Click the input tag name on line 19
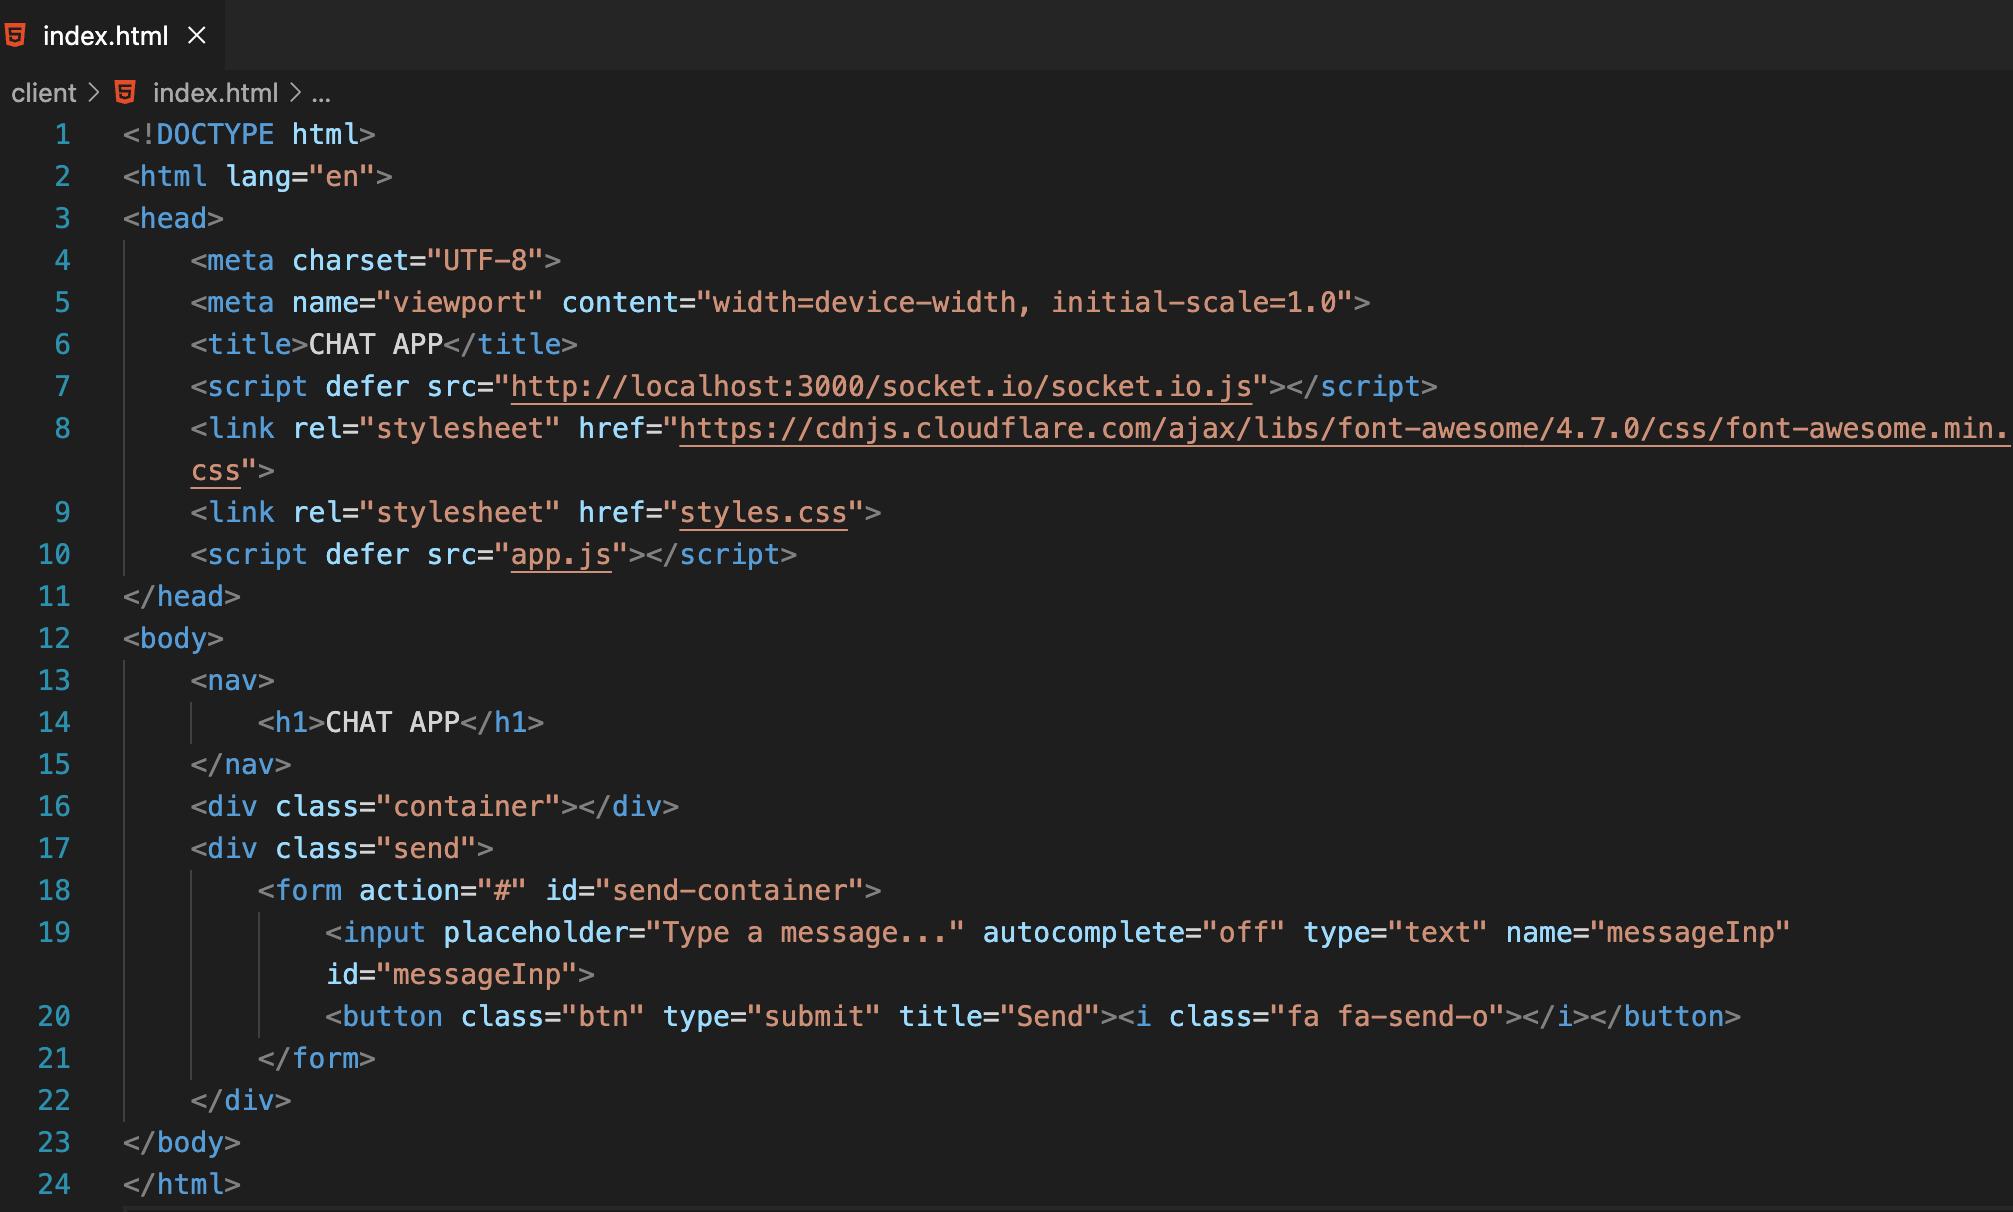Screen dimensions: 2013x1212 [x=384, y=932]
